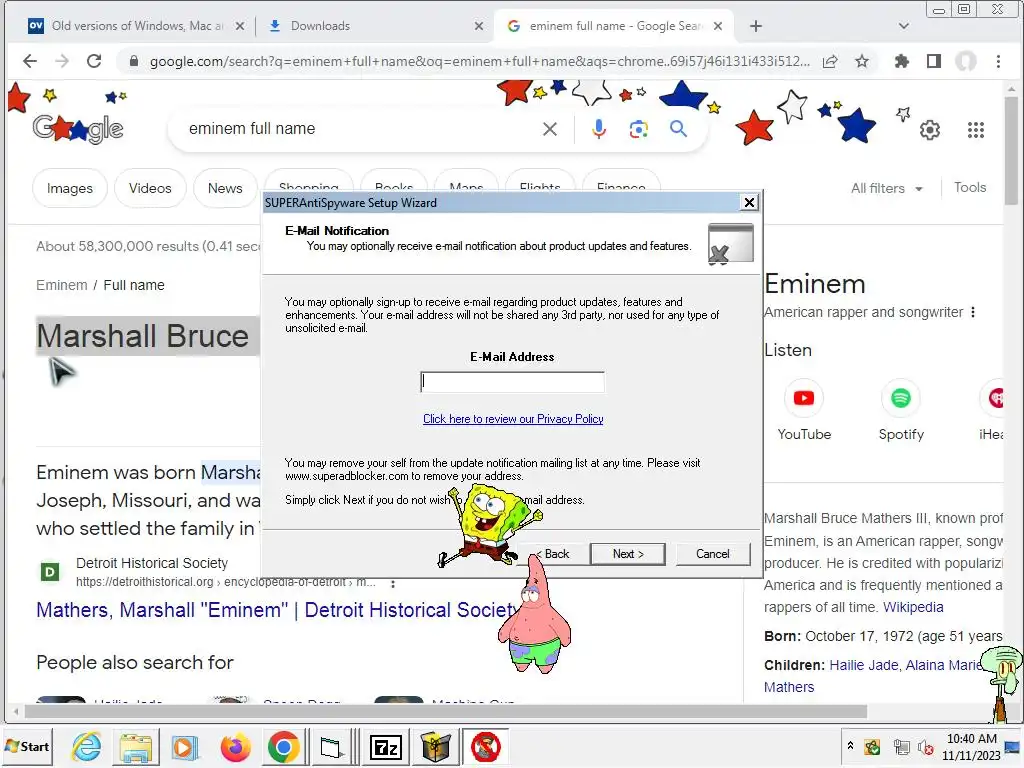The height and width of the screenshot is (768, 1024).
Task: Open result options three dots
Action: pyautogui.click(x=392, y=583)
